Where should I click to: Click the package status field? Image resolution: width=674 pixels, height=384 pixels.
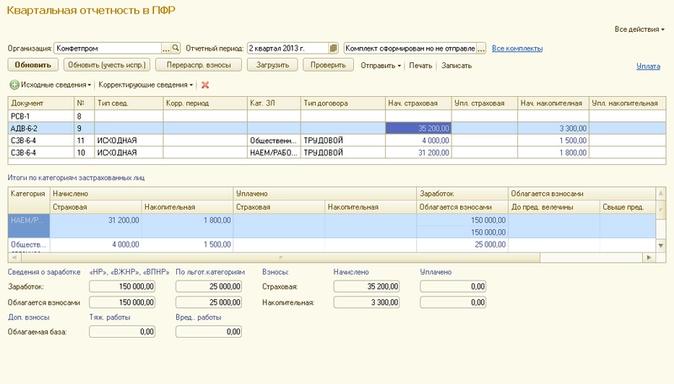click(x=410, y=48)
